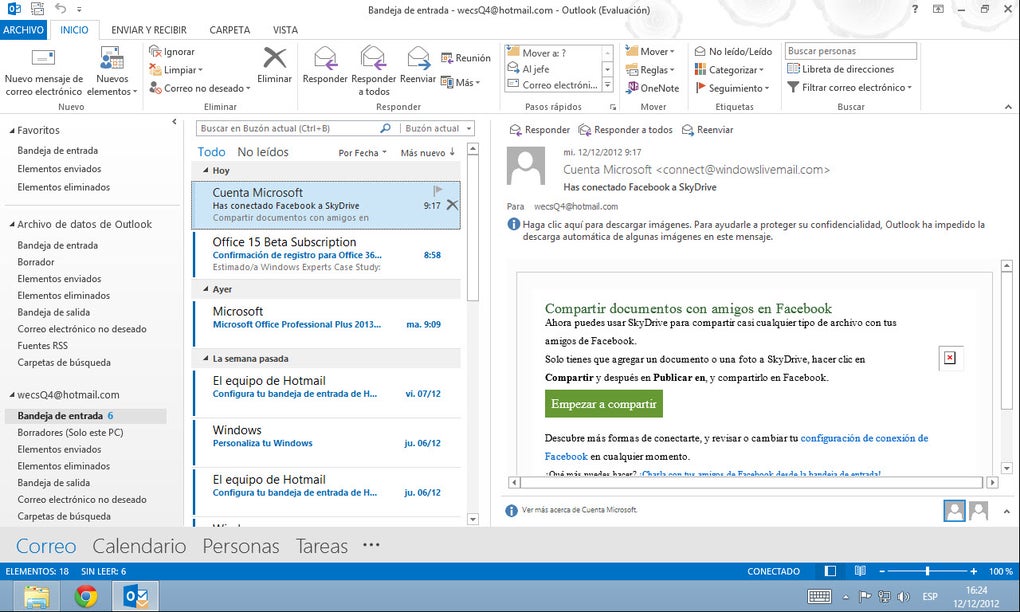The image size is (1020, 612).
Task: Go to Personas module
Action: pos(241,546)
